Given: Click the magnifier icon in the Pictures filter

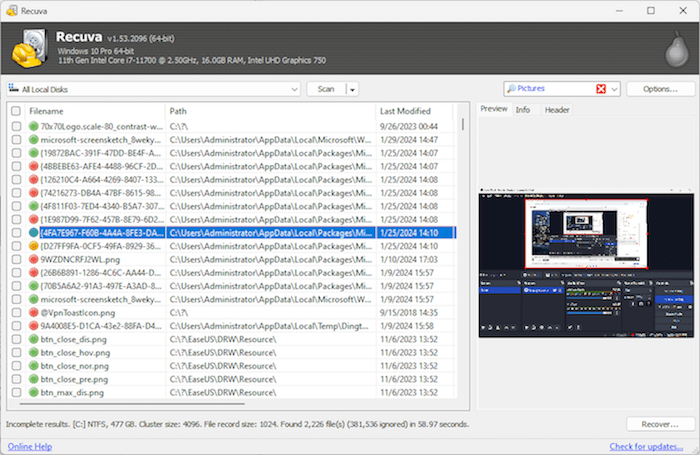Looking at the screenshot, I should (511, 88).
